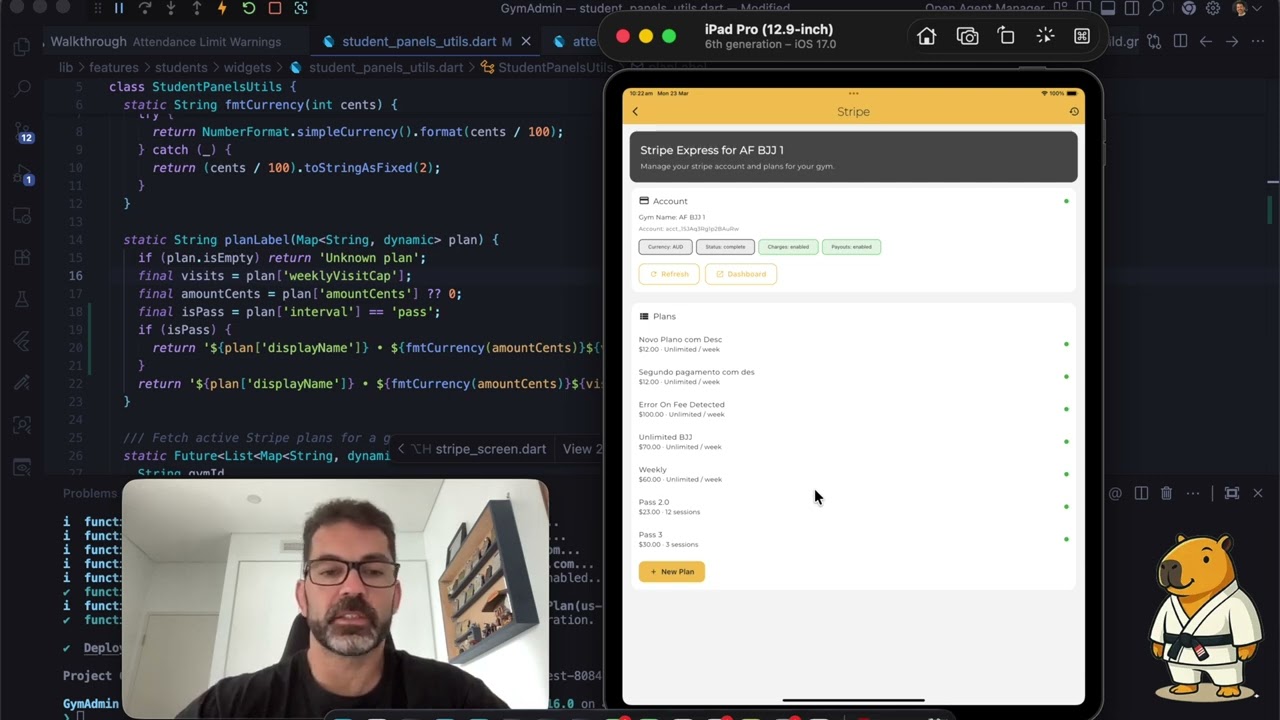Select the Error On Fee Detected plan
This screenshot has width=1280, height=720.
click(x=853, y=409)
